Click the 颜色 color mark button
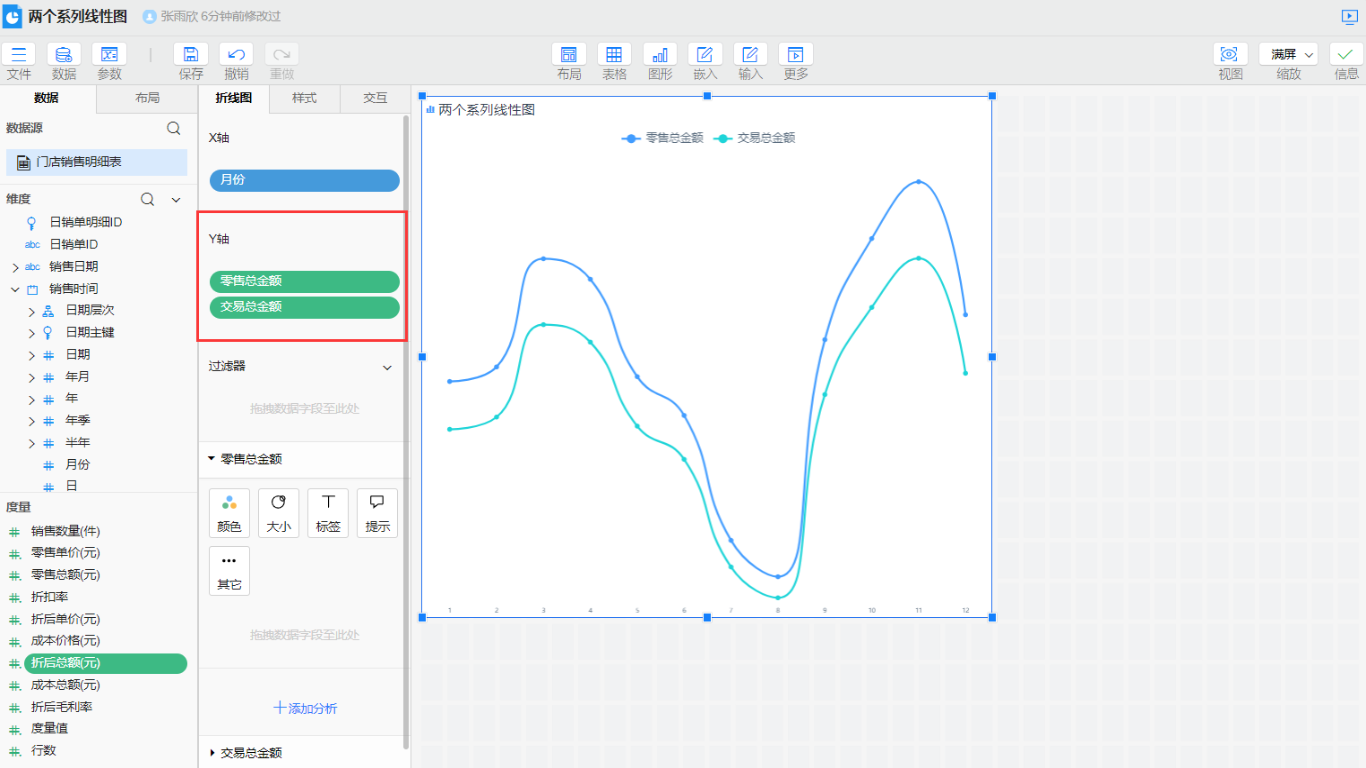1366x768 pixels. point(229,513)
